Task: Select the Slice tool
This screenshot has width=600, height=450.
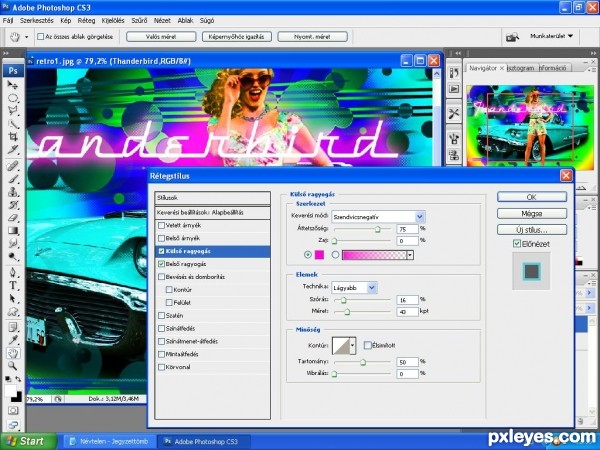Action: coord(13,150)
